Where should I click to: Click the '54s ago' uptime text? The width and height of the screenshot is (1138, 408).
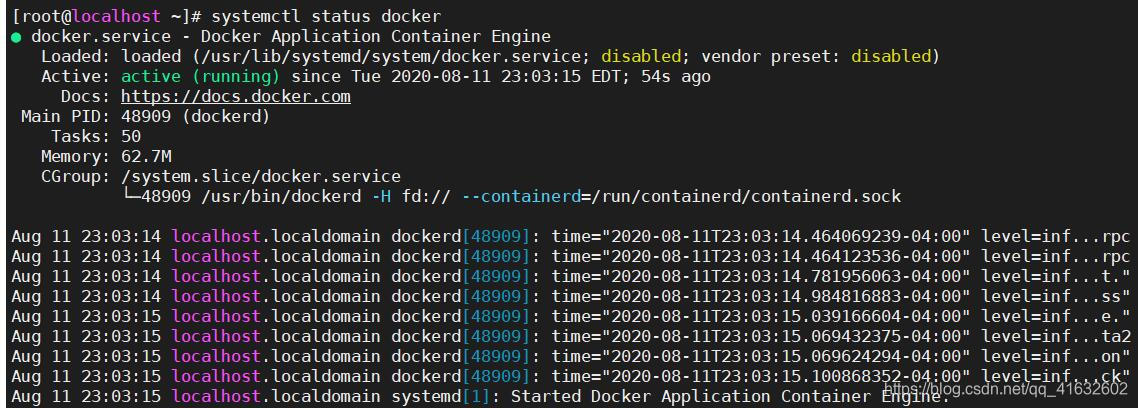(x=676, y=76)
